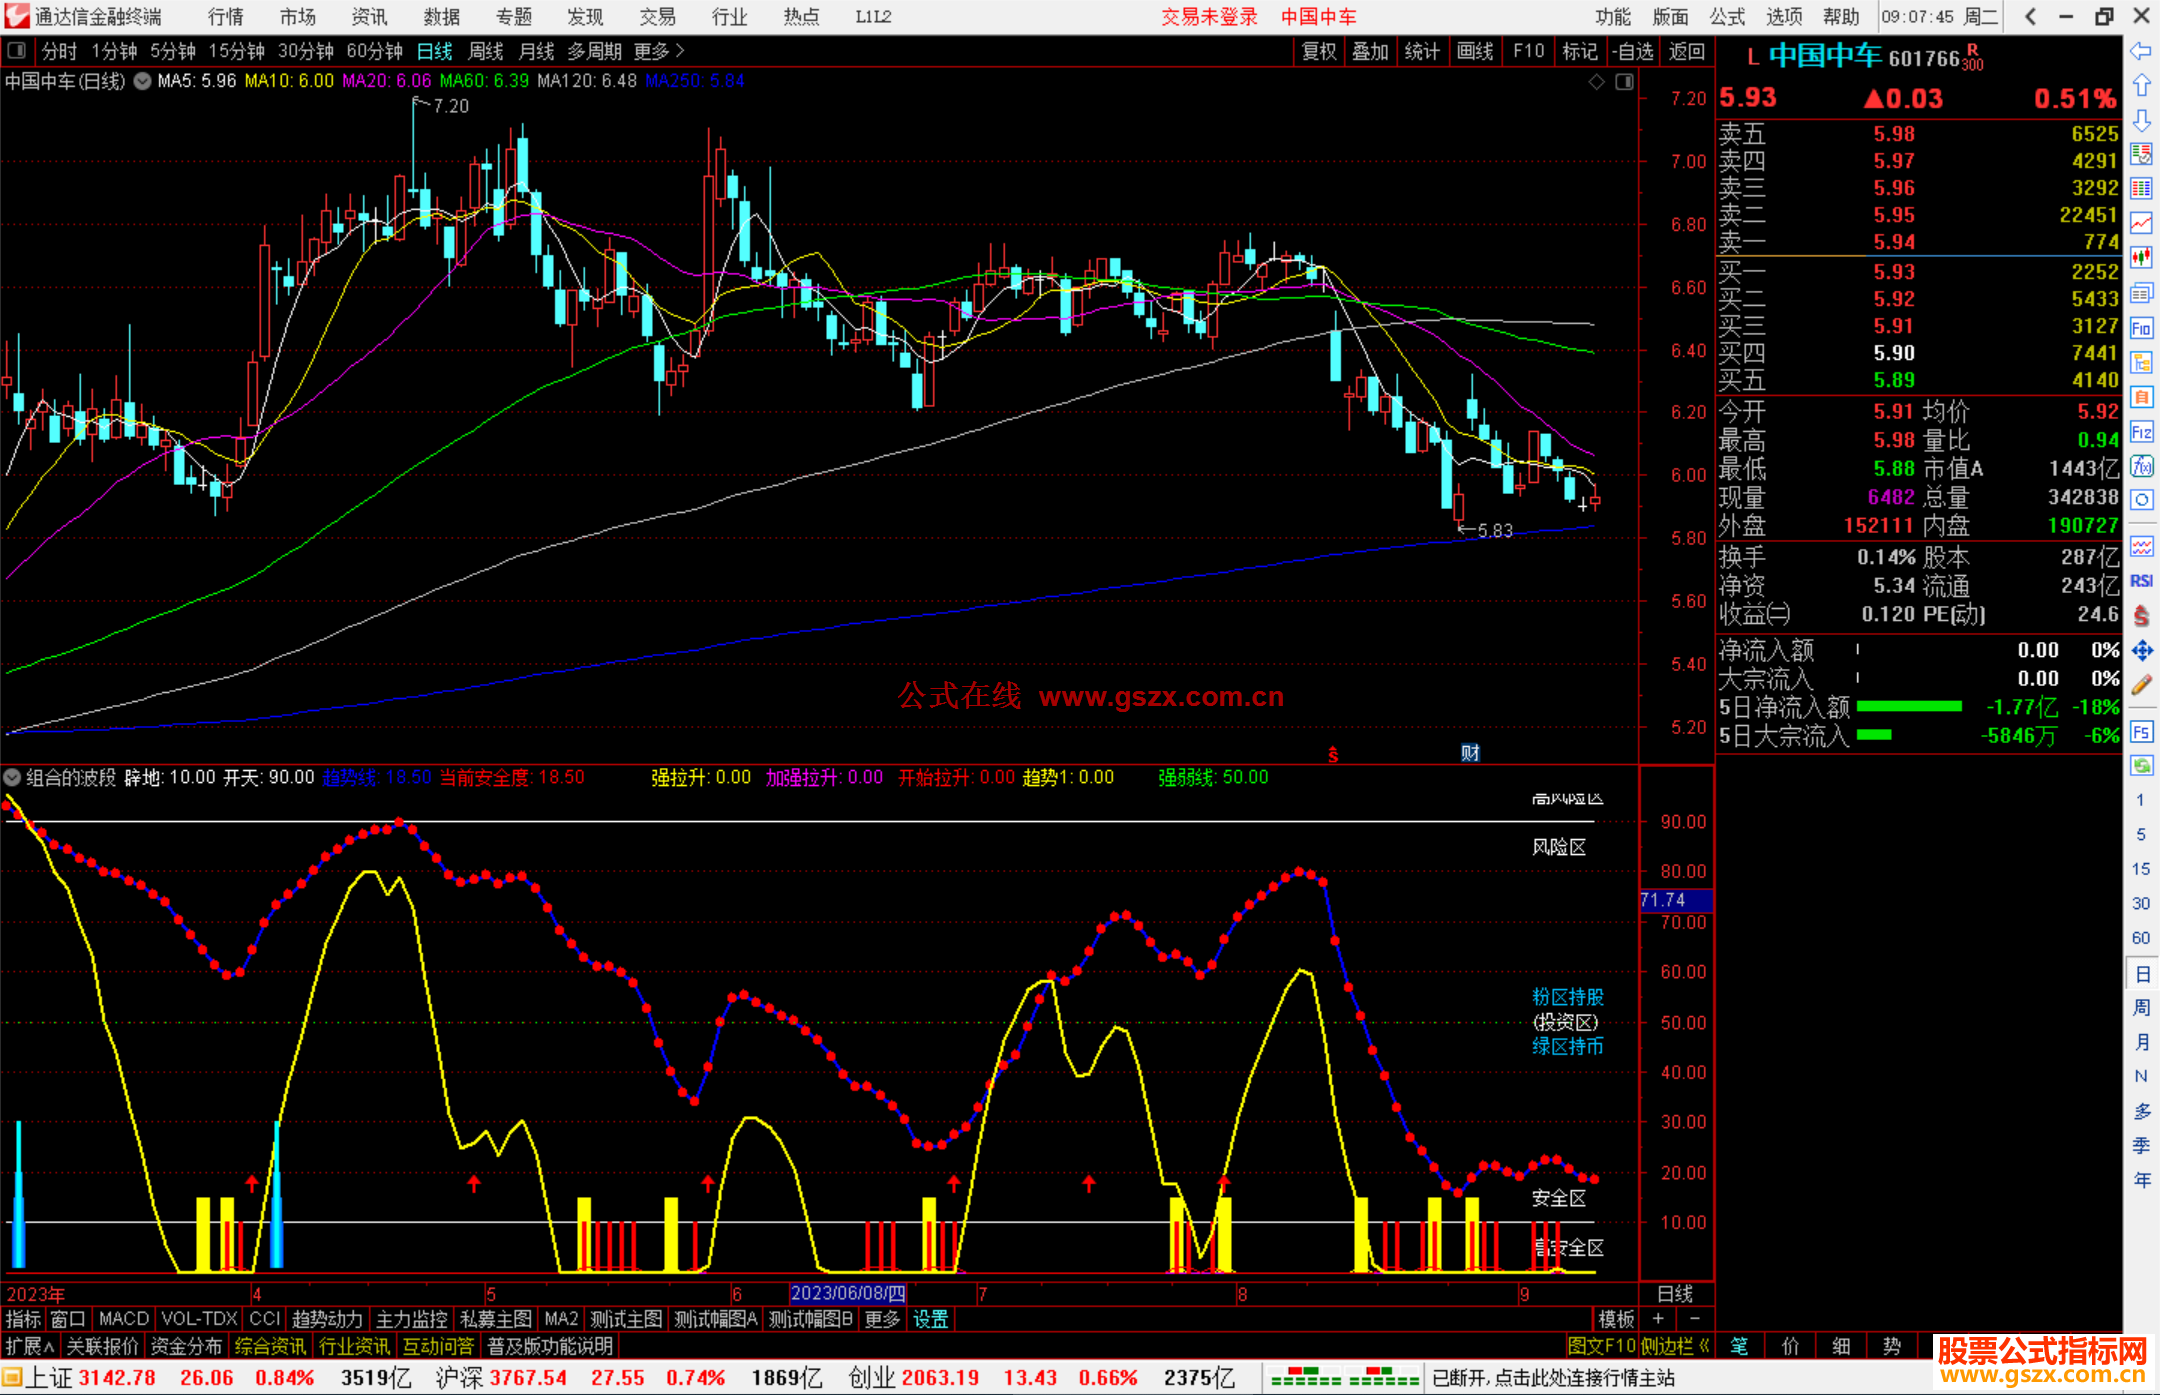This screenshot has width=2160, height=1395.
Task: Click 已断开 reconnect status link
Action: point(1552,1378)
